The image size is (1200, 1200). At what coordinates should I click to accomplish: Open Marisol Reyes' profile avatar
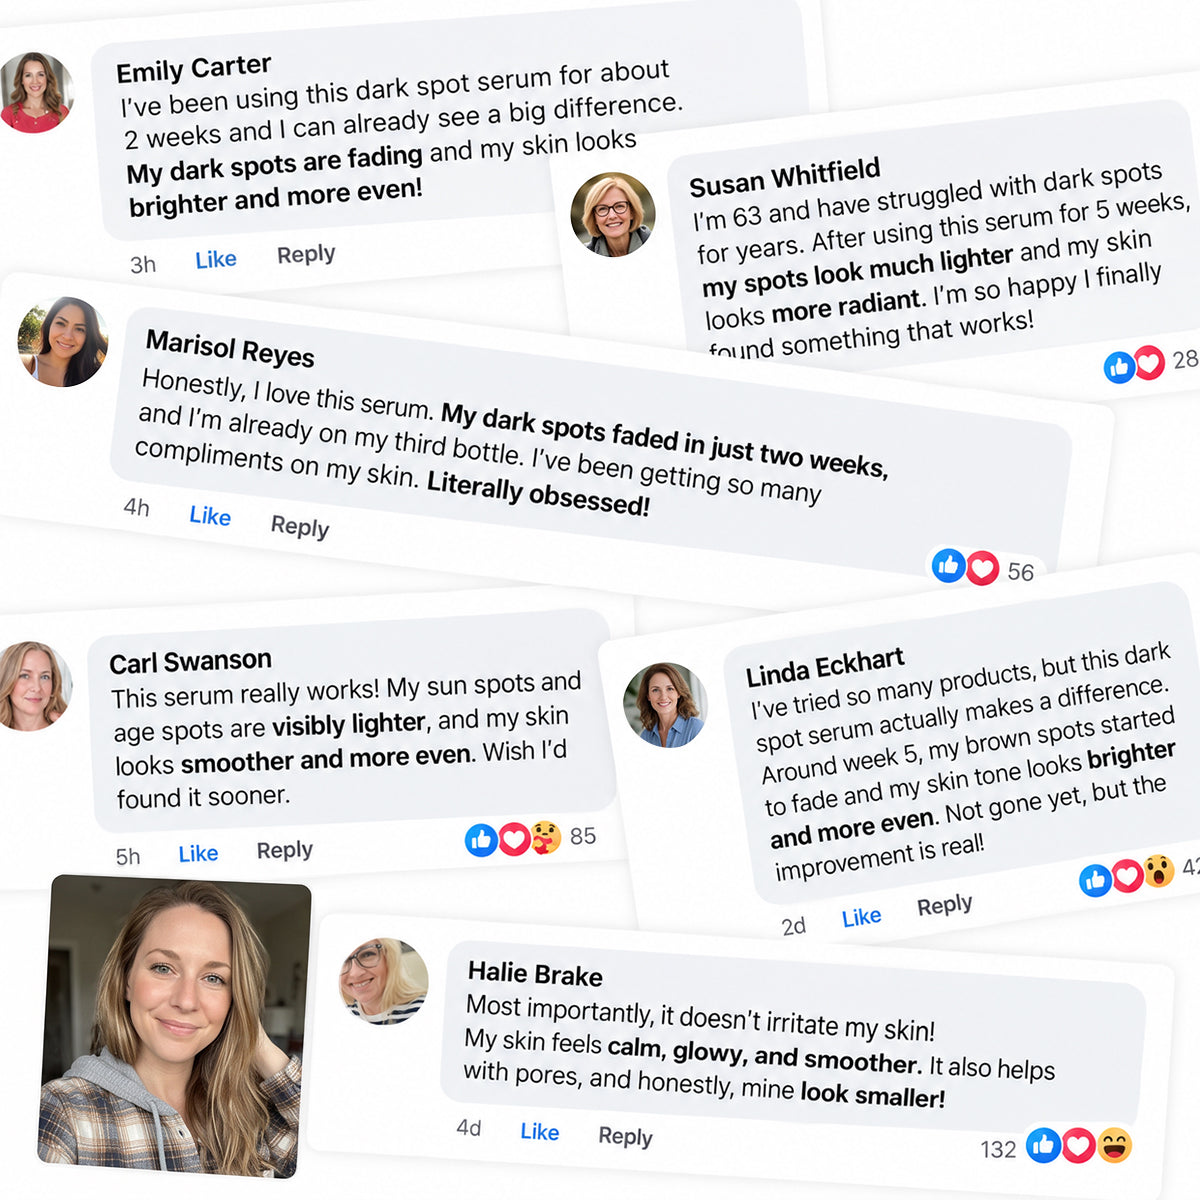point(63,341)
